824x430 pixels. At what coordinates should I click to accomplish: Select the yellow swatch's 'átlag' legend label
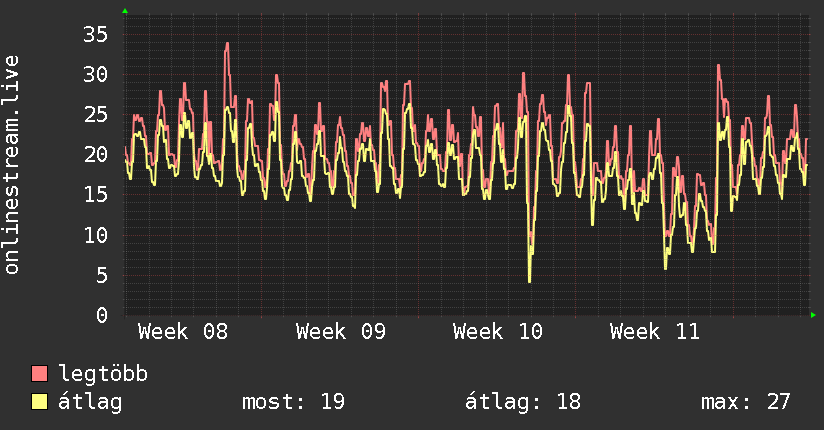pyautogui.click(x=90, y=402)
